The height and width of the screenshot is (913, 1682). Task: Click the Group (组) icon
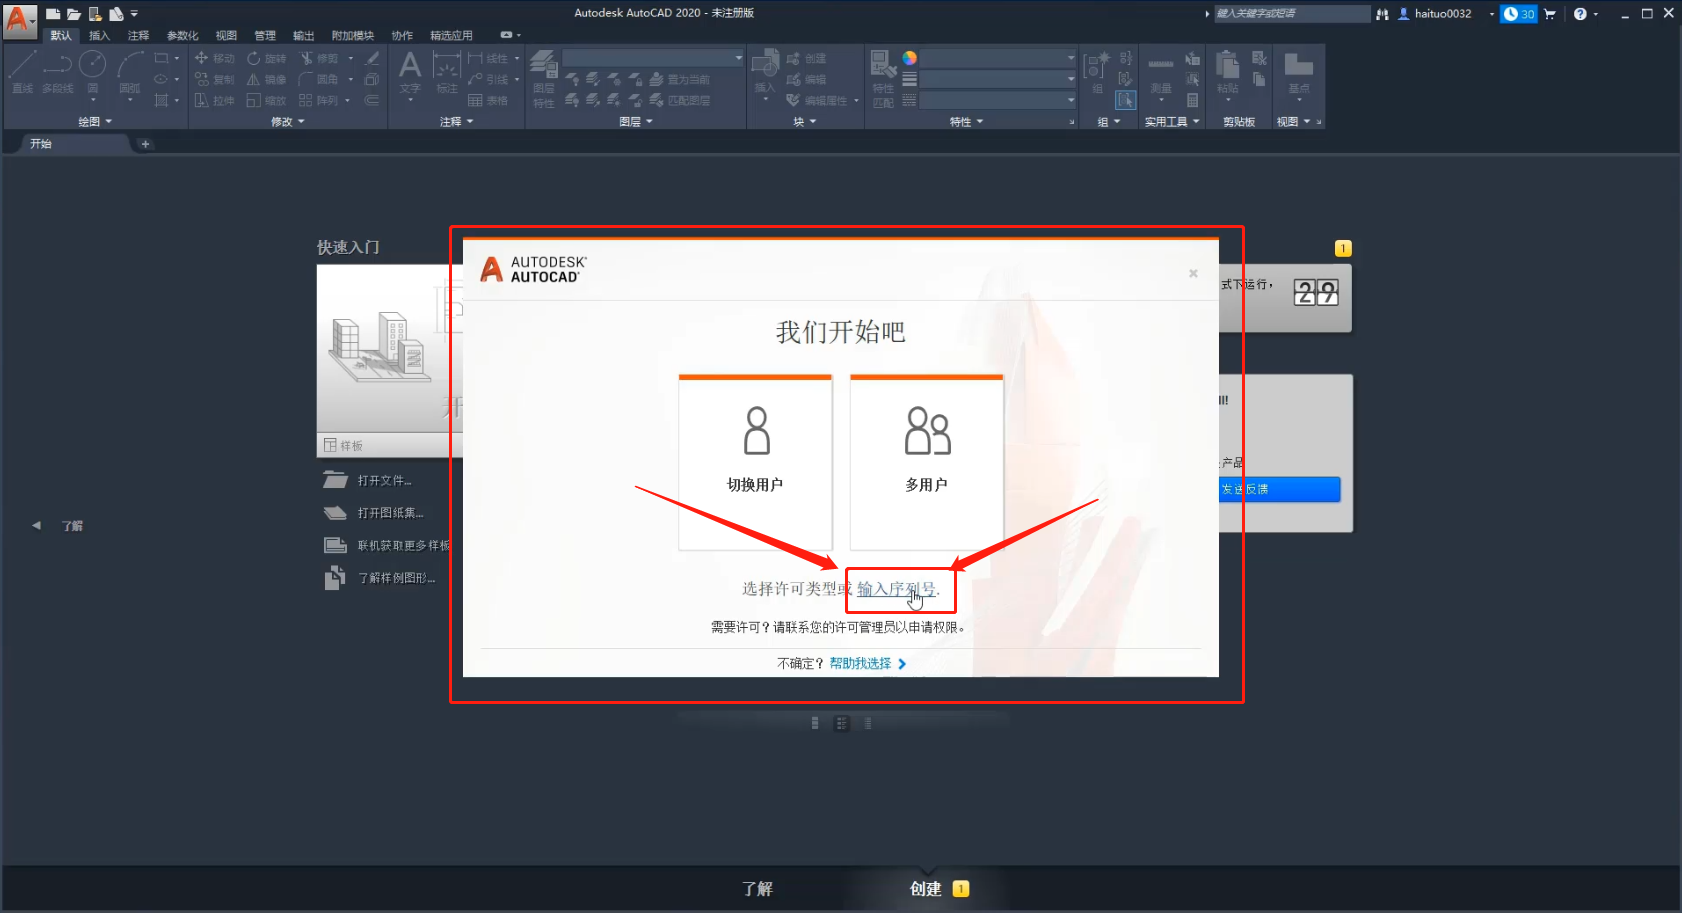click(x=1097, y=72)
